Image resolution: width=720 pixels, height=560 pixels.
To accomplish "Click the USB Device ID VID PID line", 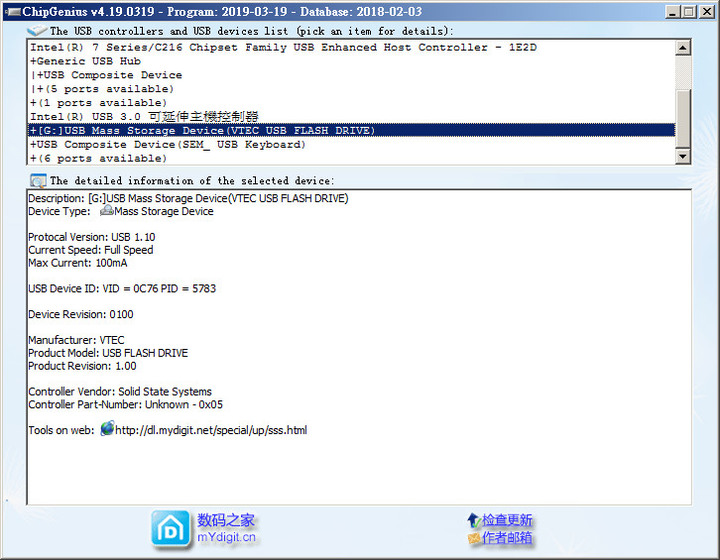I will click(122, 288).
